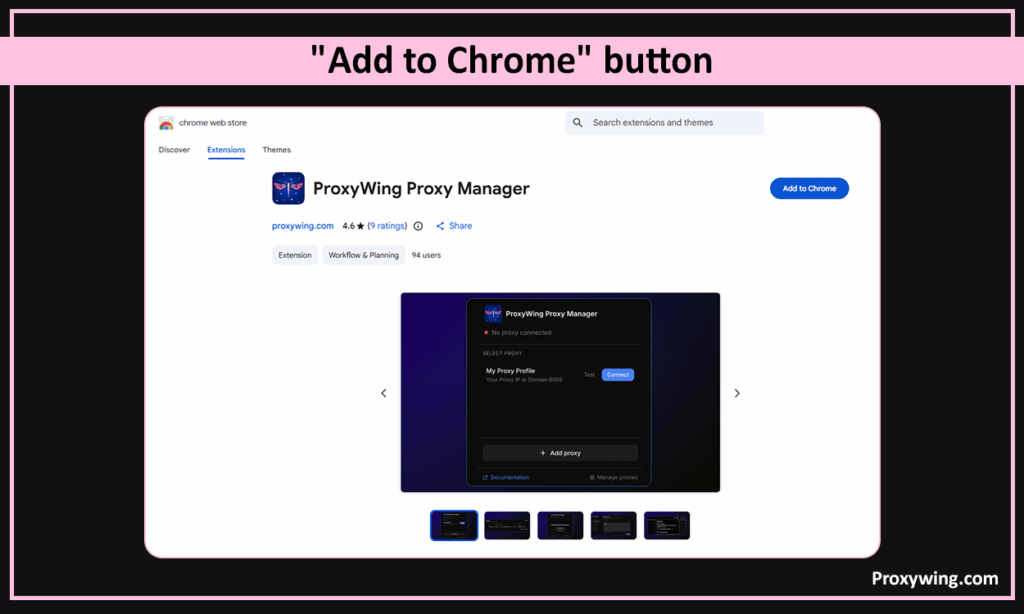
Task: Switch to the Extensions tab
Action: click(226, 150)
